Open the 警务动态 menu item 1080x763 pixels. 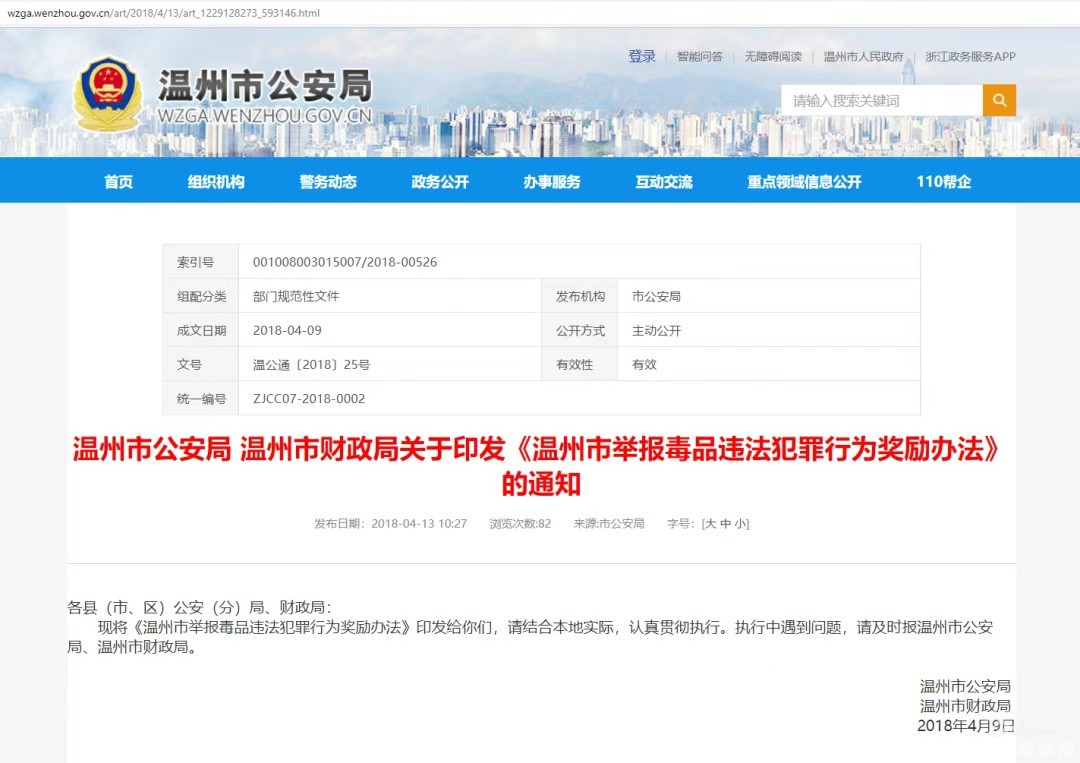pyautogui.click(x=328, y=182)
